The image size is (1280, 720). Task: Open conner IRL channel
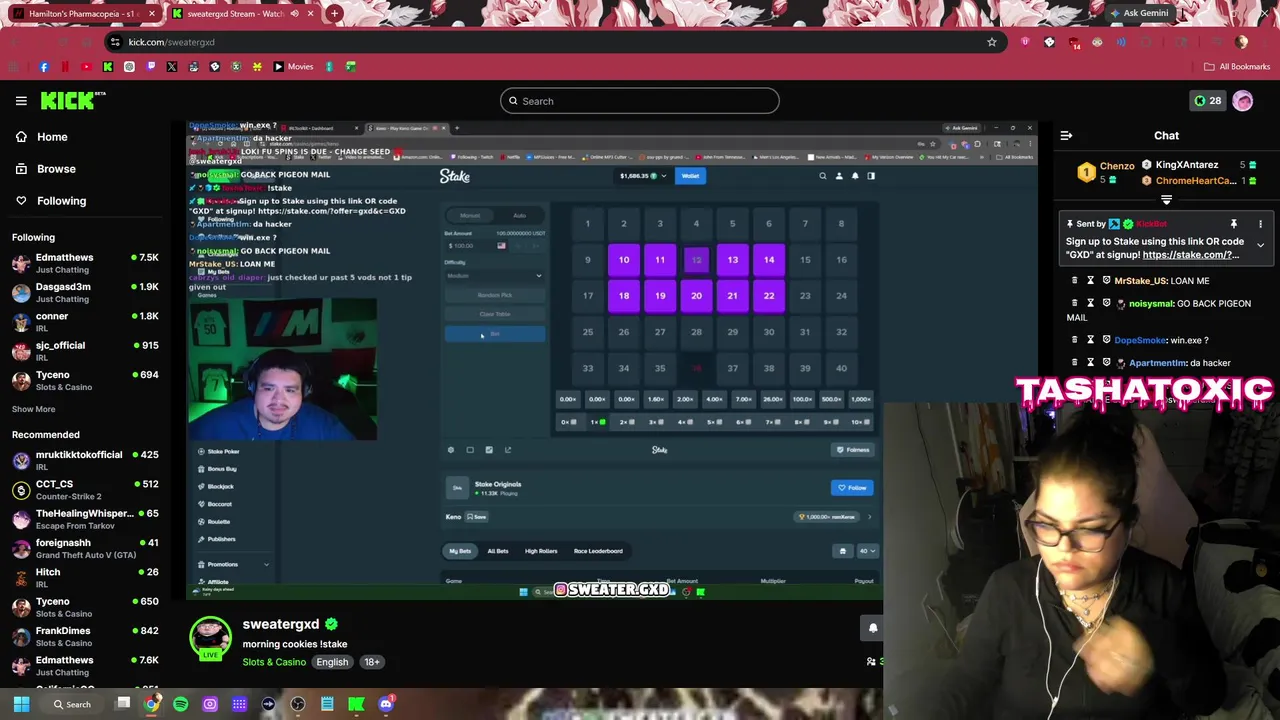coord(85,322)
